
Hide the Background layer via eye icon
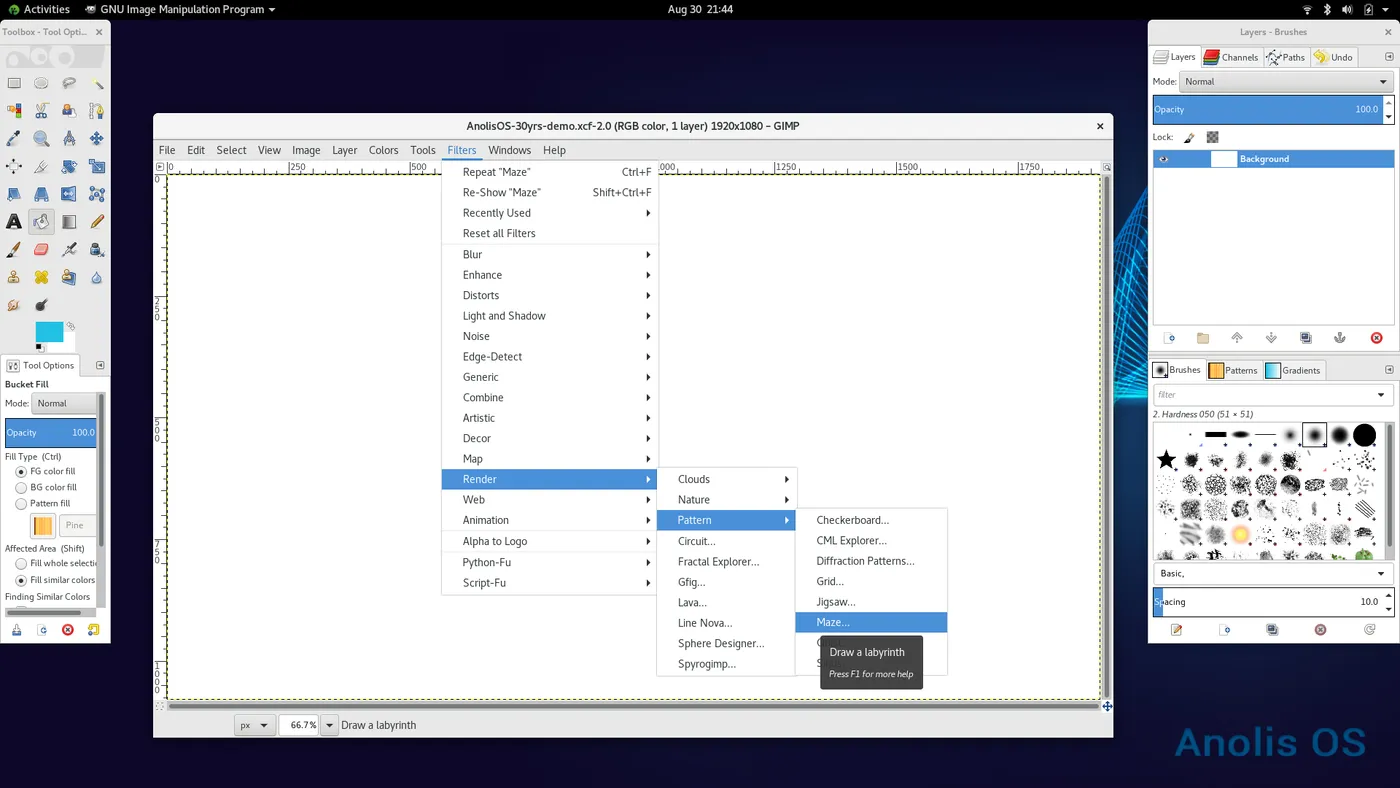point(1163,159)
